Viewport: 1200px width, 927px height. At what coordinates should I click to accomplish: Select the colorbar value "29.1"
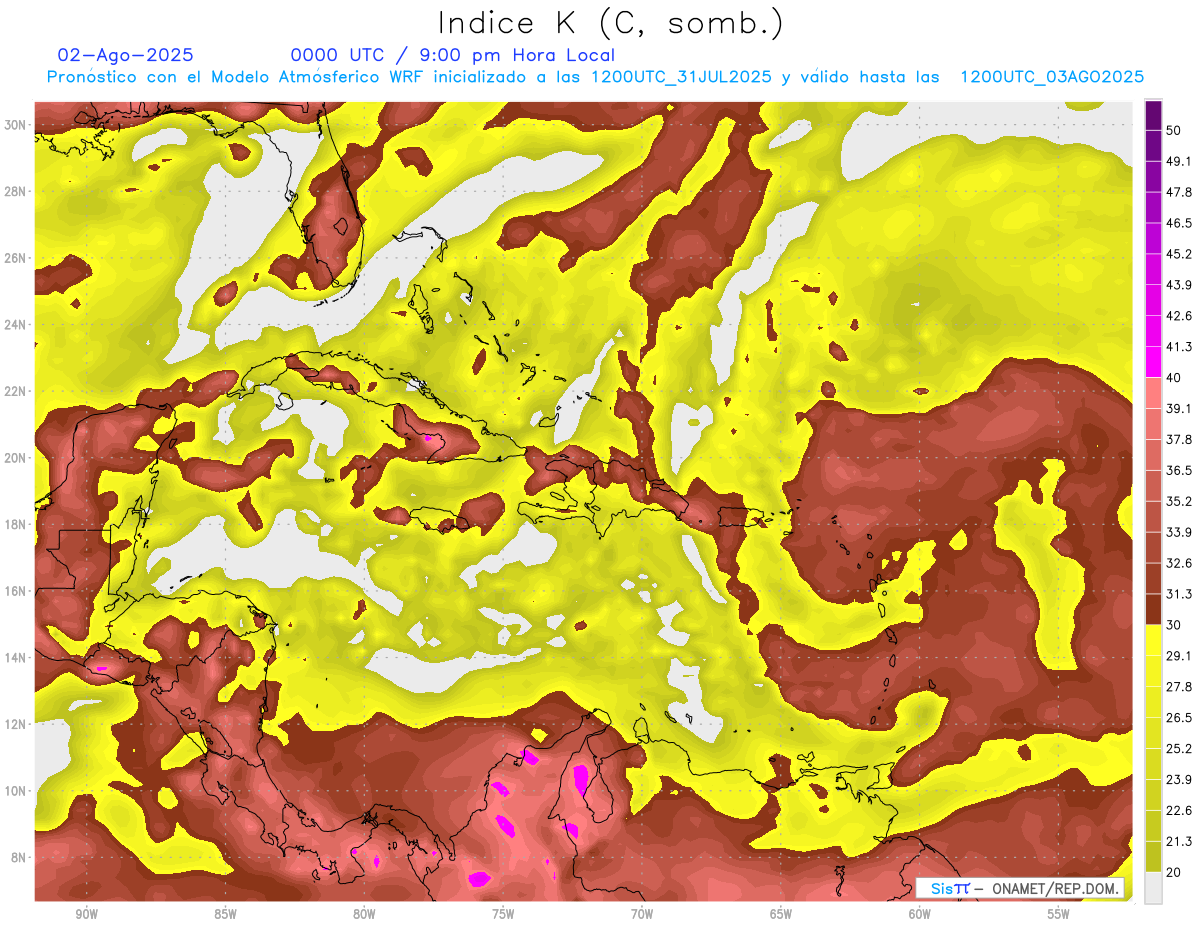click(x=1179, y=656)
